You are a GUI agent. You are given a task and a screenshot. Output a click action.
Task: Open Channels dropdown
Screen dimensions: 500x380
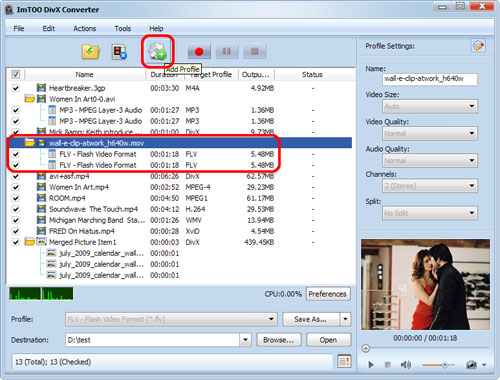[430, 186]
